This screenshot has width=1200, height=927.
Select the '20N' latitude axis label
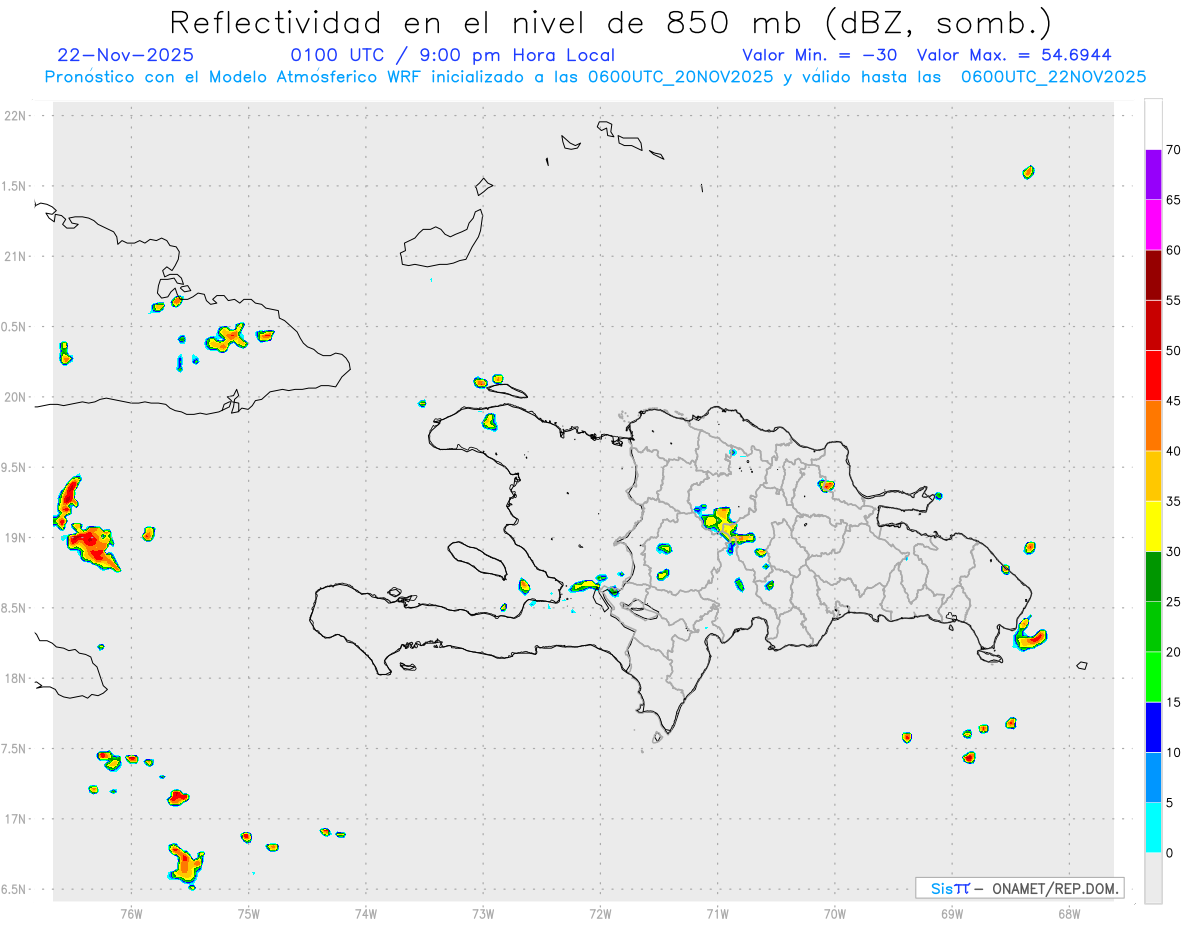(17, 397)
